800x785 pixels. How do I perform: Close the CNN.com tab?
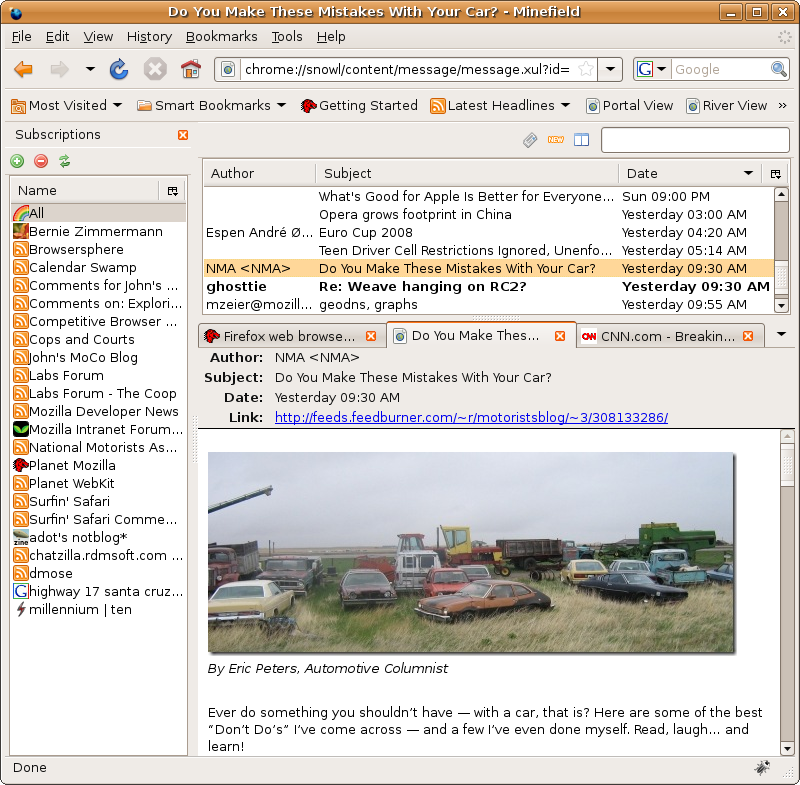[747, 336]
